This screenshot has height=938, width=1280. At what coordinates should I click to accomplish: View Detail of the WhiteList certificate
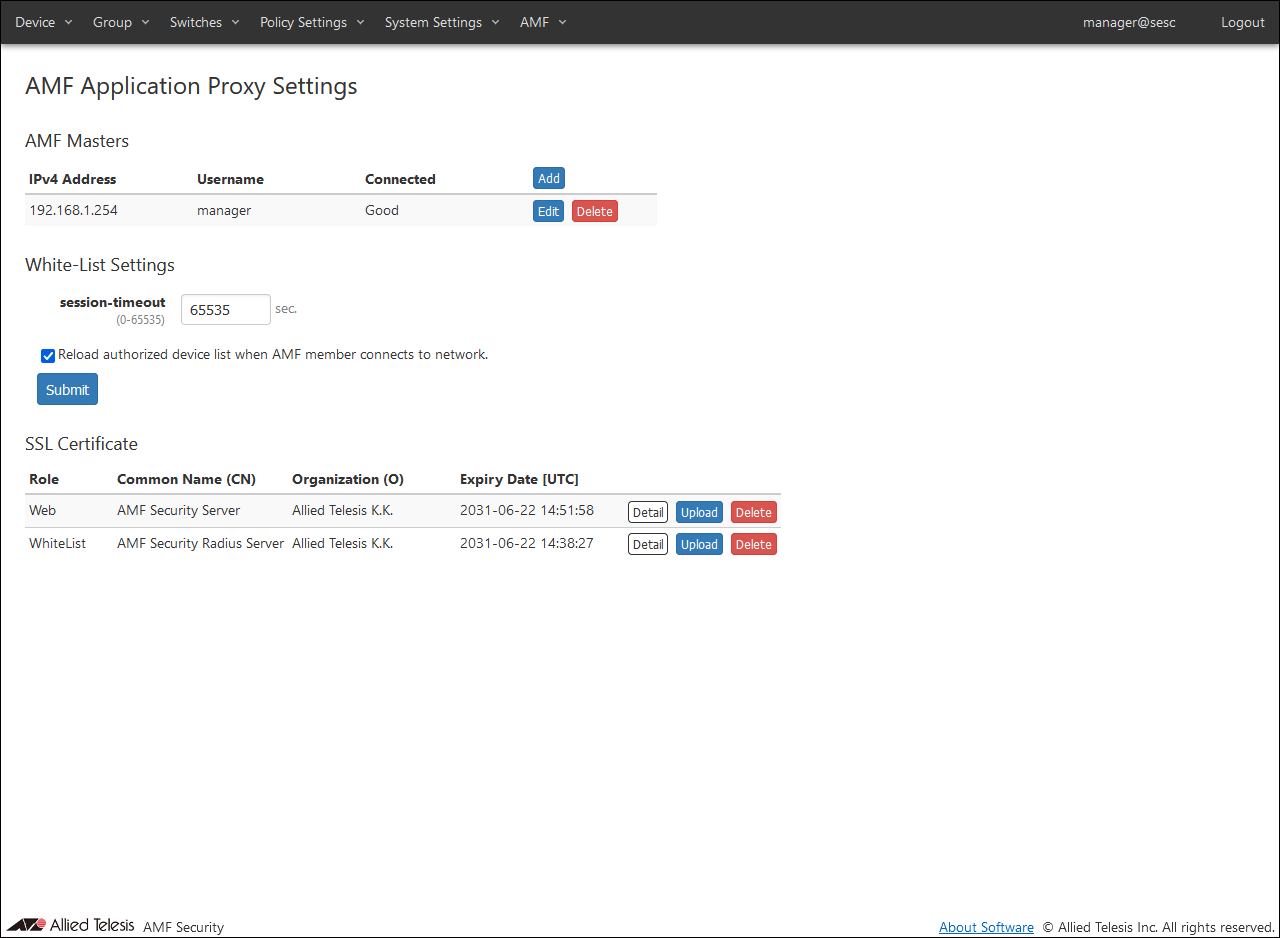(x=647, y=544)
